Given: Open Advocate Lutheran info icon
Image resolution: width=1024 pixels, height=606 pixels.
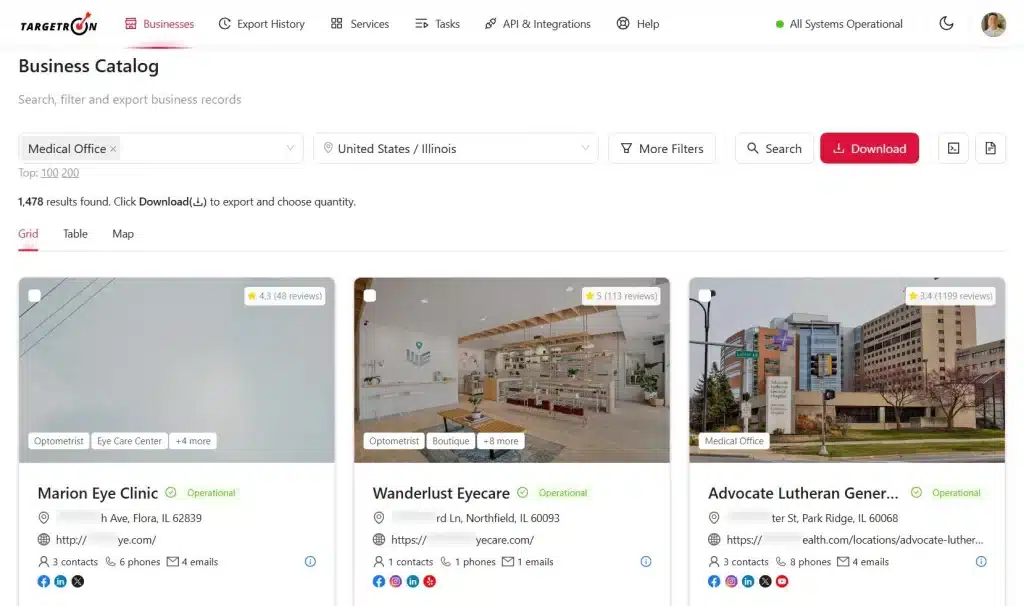Looking at the screenshot, I should (x=981, y=562).
